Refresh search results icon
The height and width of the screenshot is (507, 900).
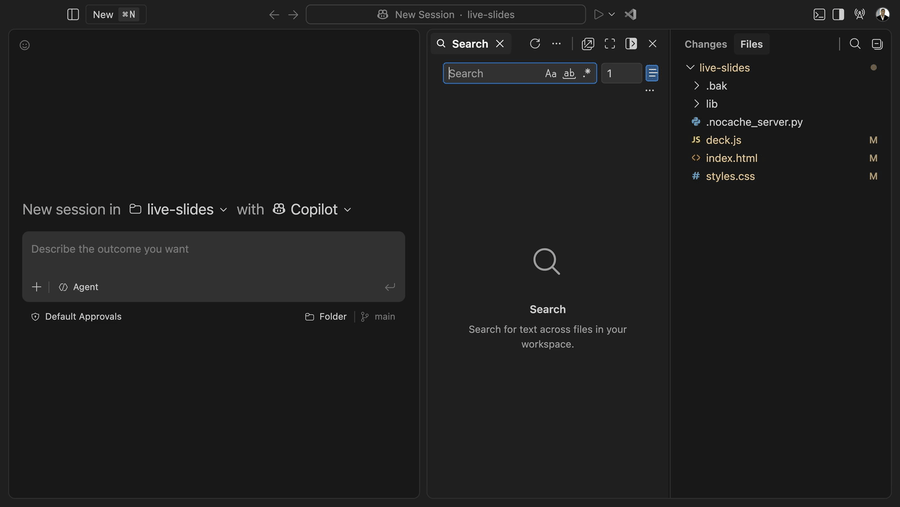pyautogui.click(x=535, y=44)
